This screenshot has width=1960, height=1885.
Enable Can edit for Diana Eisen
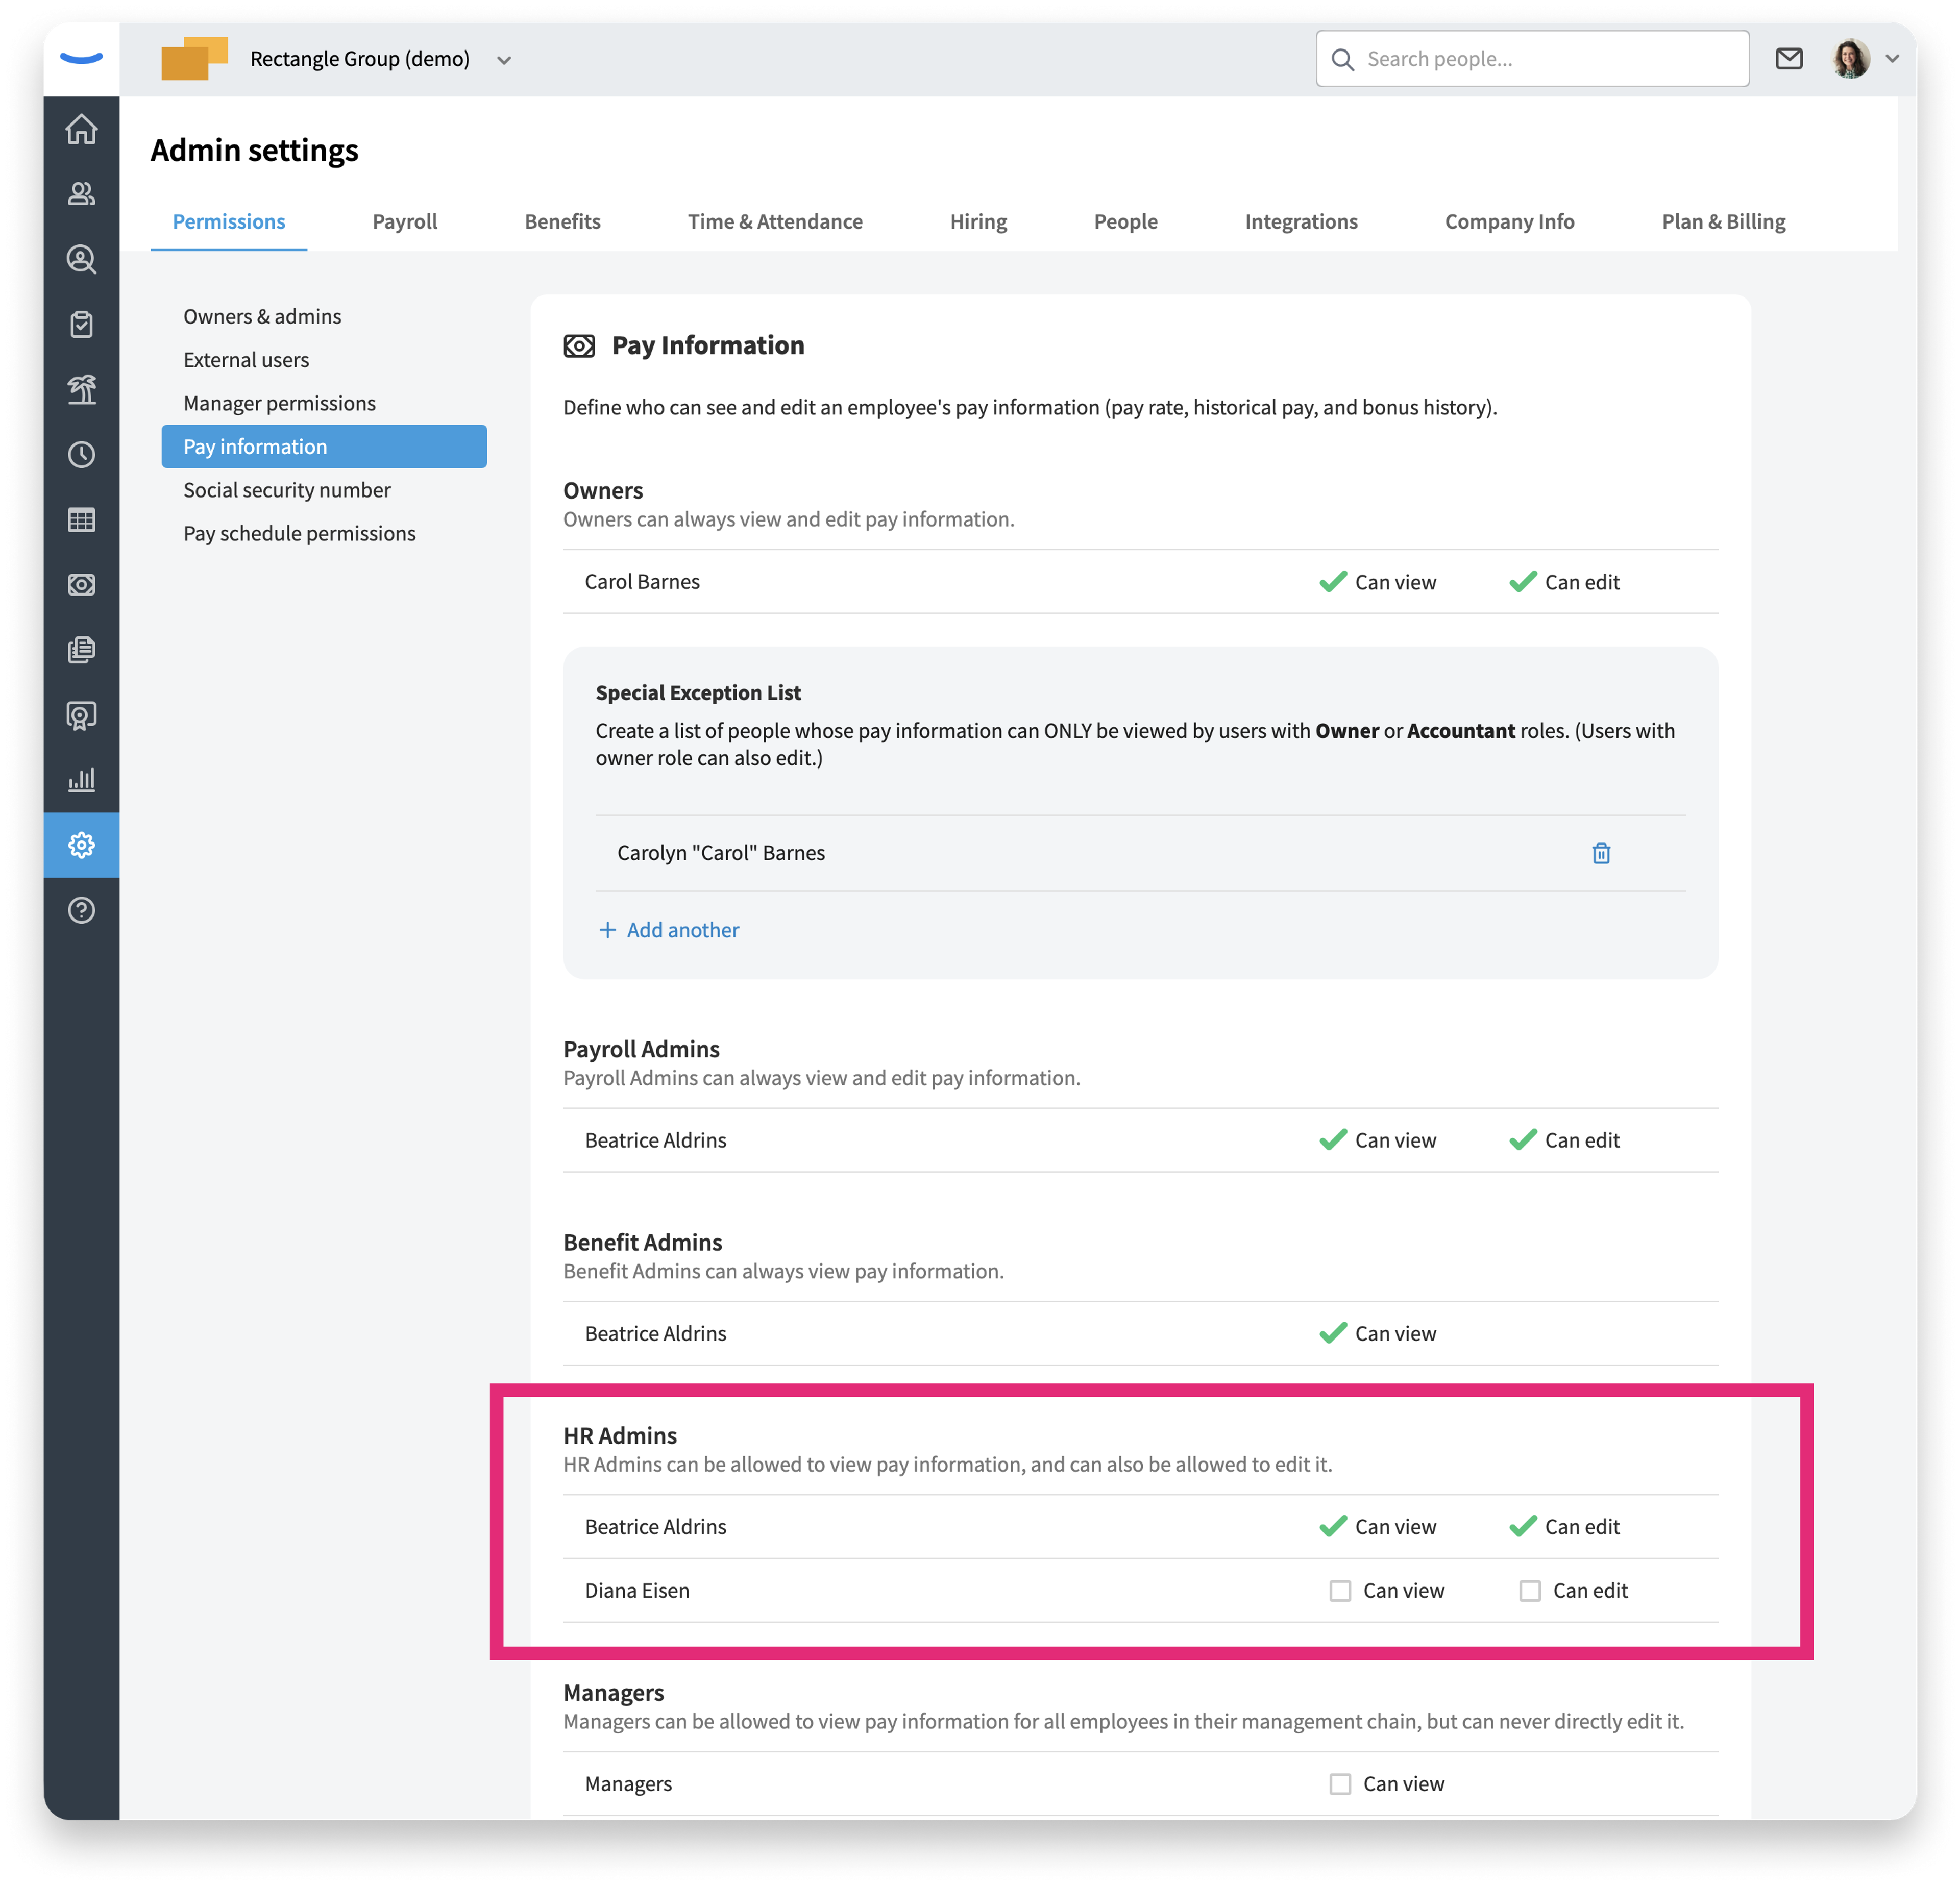[1530, 1590]
